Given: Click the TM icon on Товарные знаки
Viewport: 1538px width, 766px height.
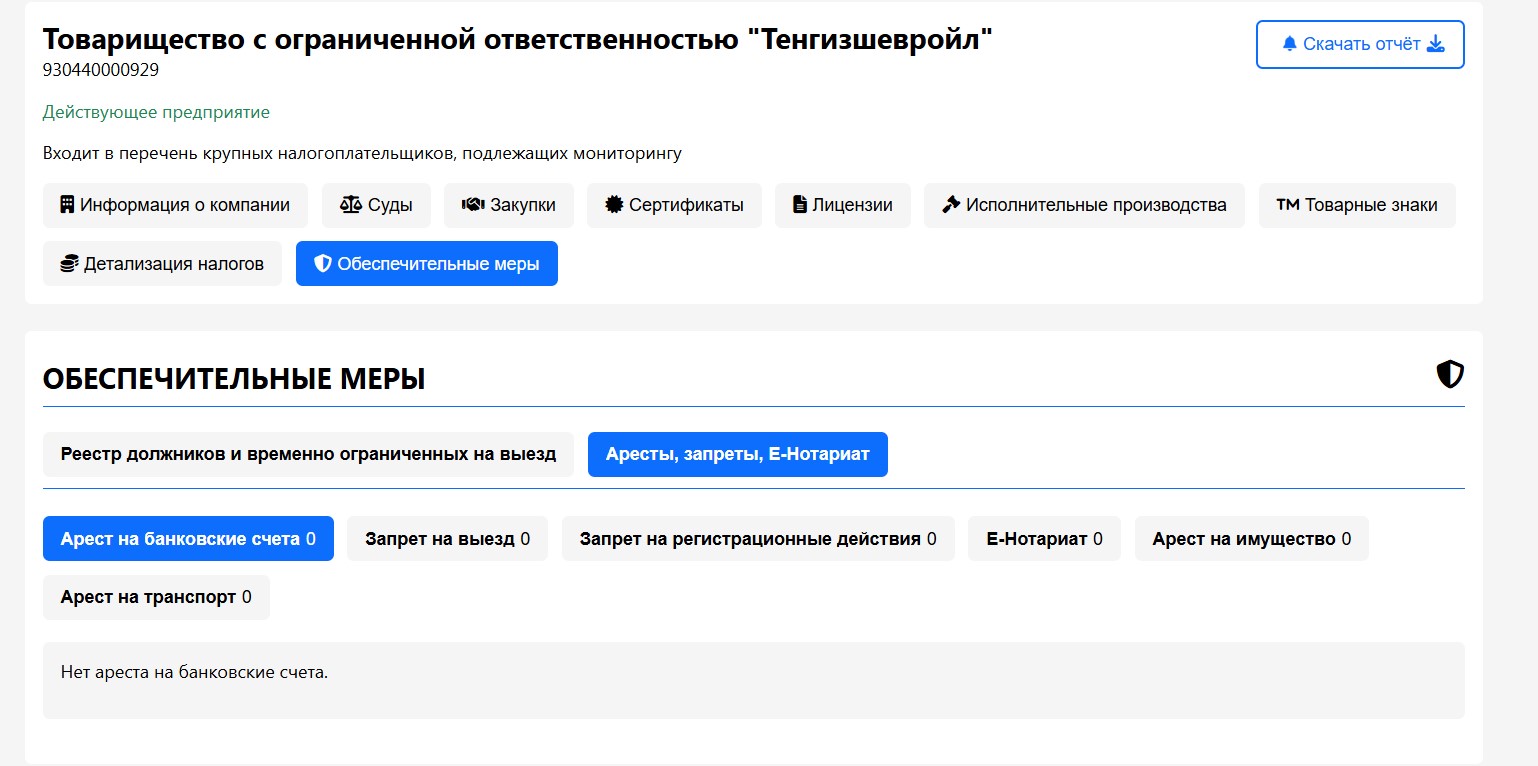Looking at the screenshot, I should [x=1287, y=205].
